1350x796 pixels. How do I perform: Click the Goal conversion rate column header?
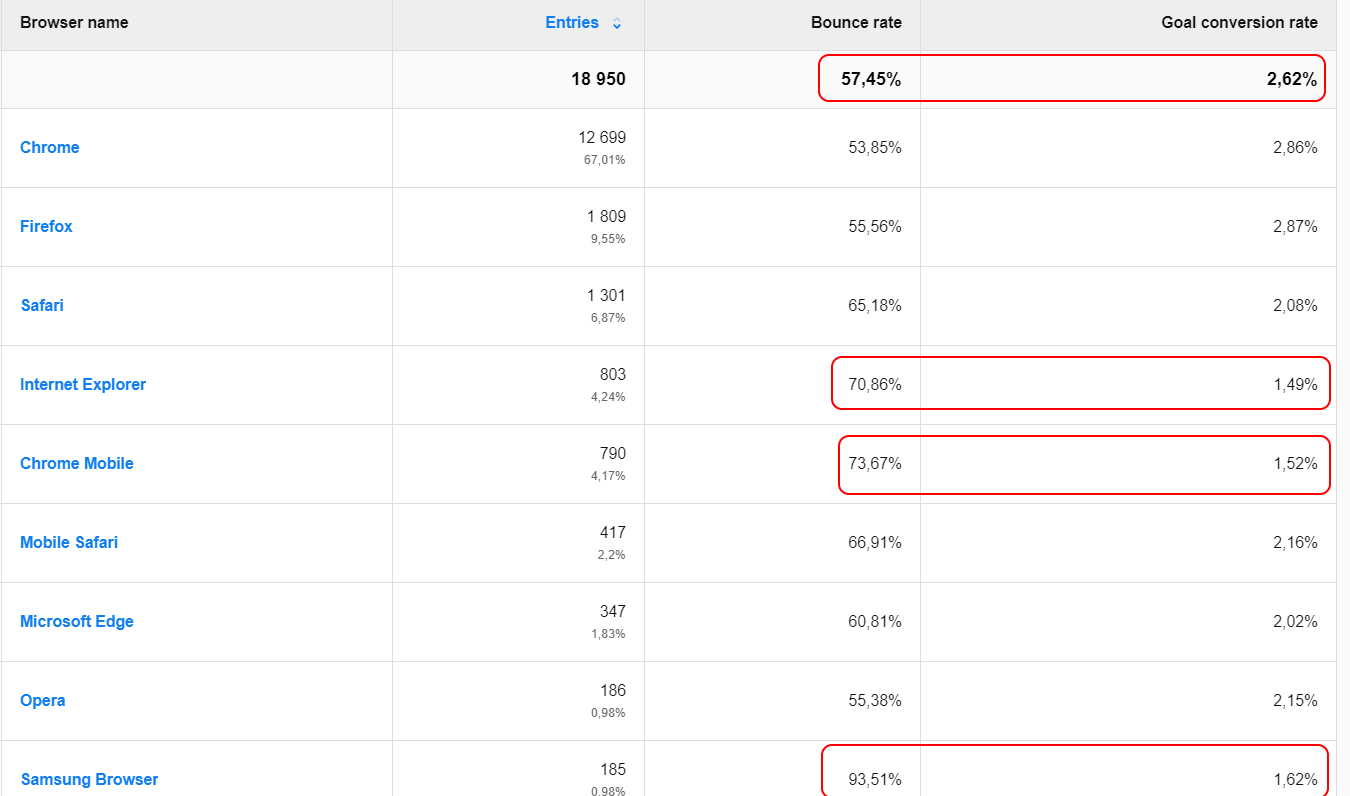1239,22
